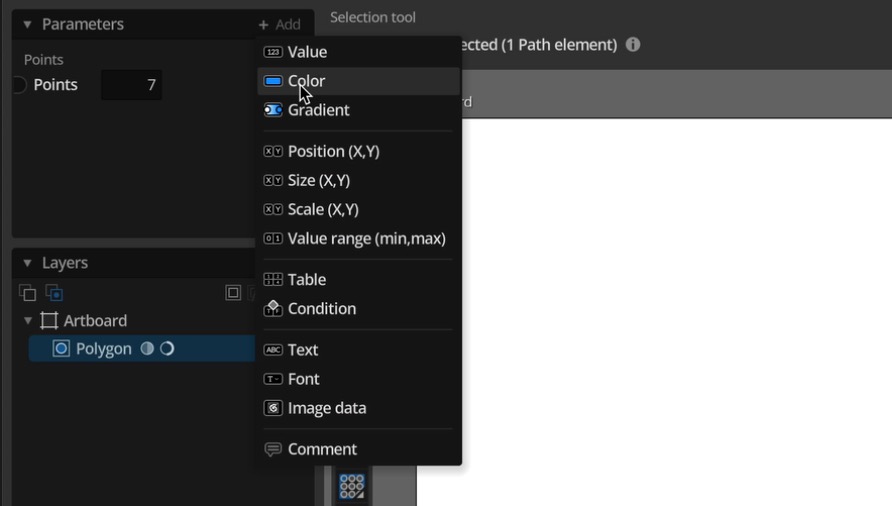Viewport: 892px width, 506px height.
Task: Click the Condition icon in menu
Action: pyautogui.click(x=272, y=309)
